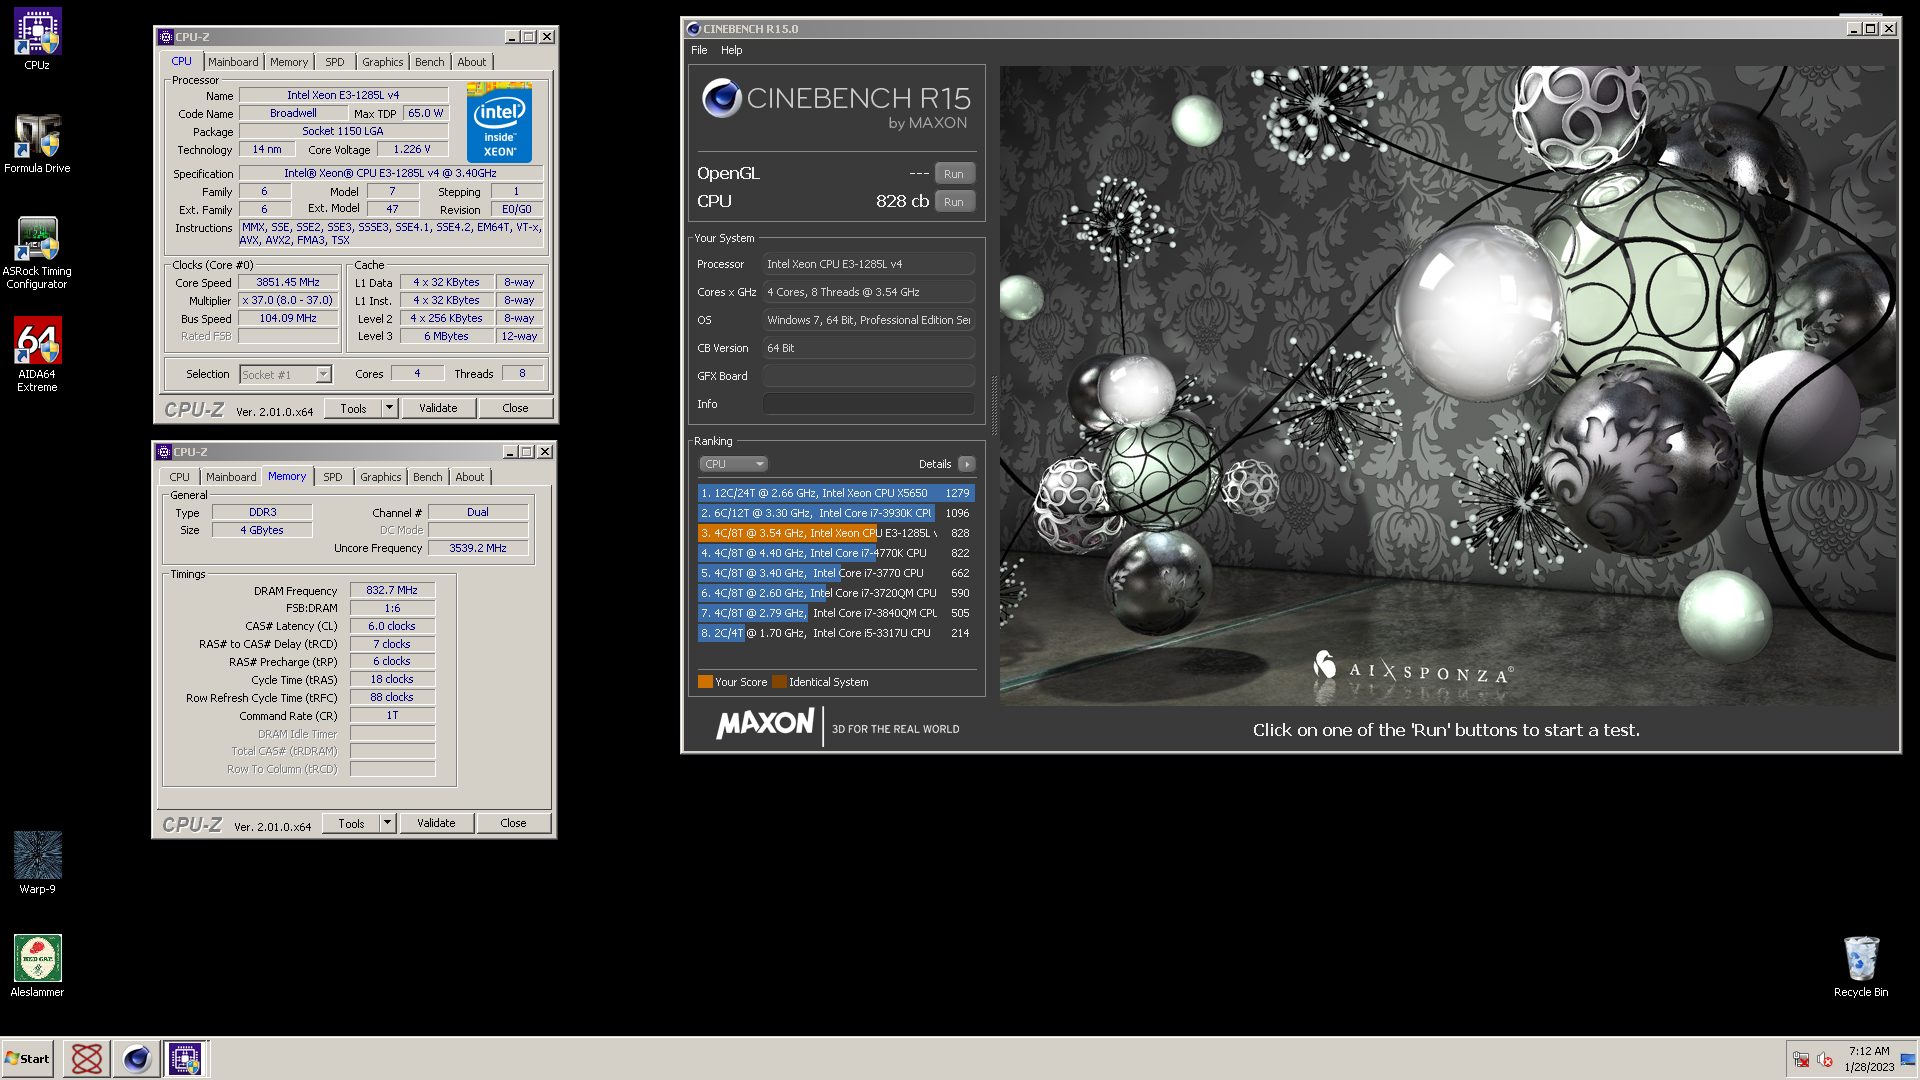The image size is (1920, 1080).
Task: Click the GFX Board field
Action: click(x=868, y=376)
